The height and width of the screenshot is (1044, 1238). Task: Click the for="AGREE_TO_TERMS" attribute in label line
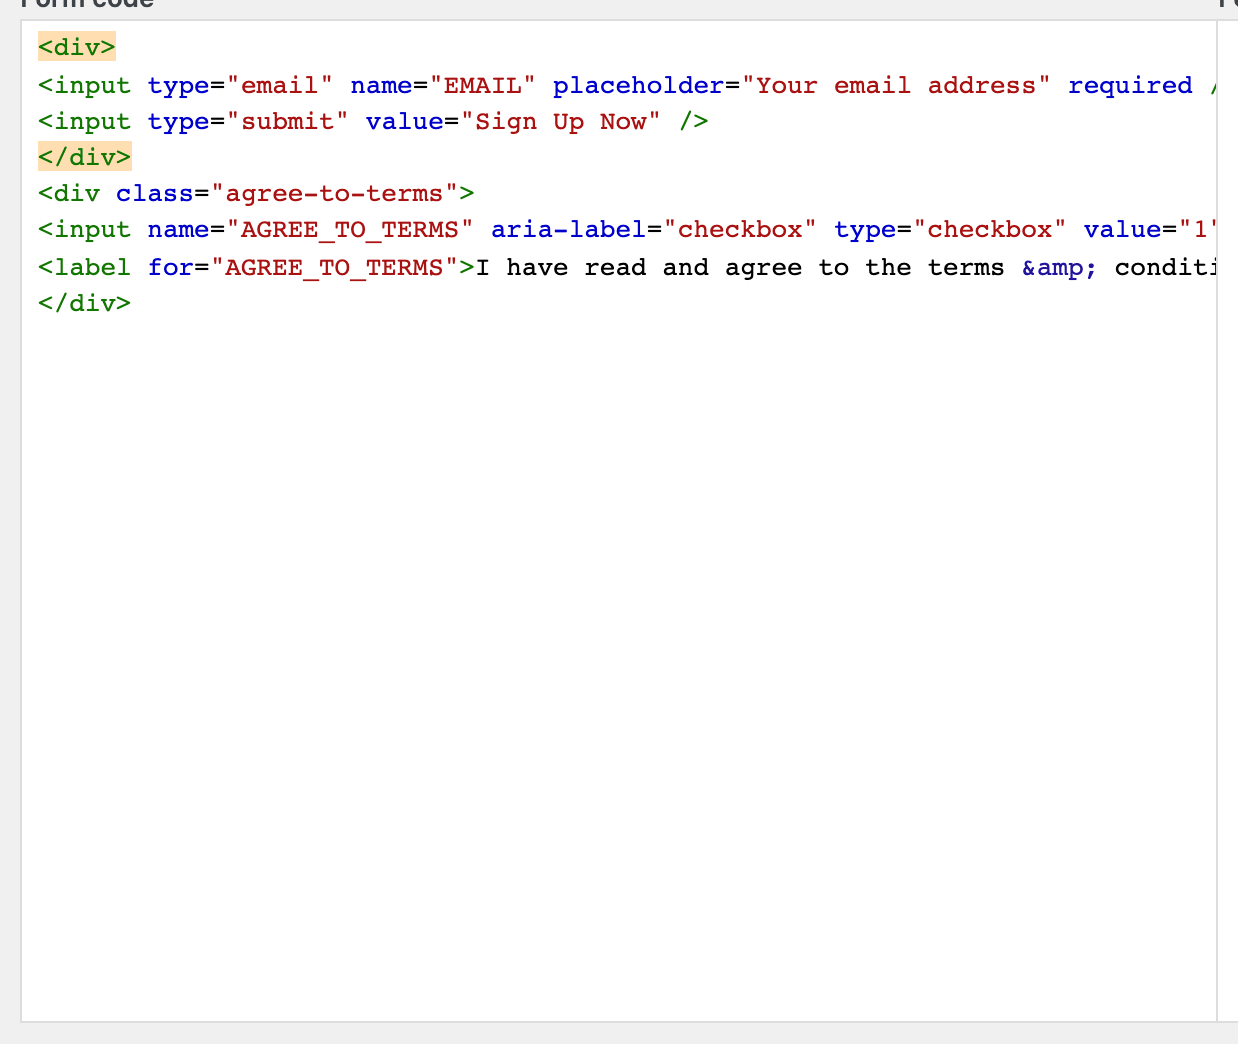click(303, 267)
